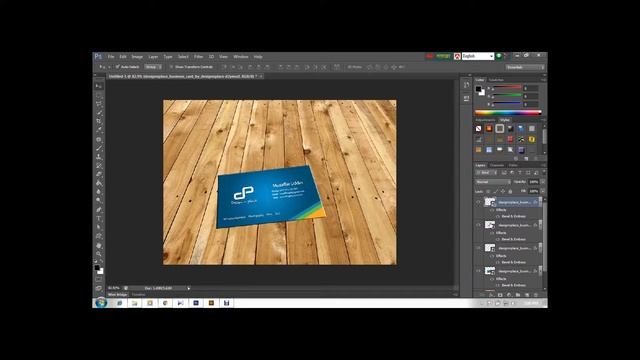Open the Windows Start button
The height and width of the screenshot is (360, 640).
coord(101,303)
